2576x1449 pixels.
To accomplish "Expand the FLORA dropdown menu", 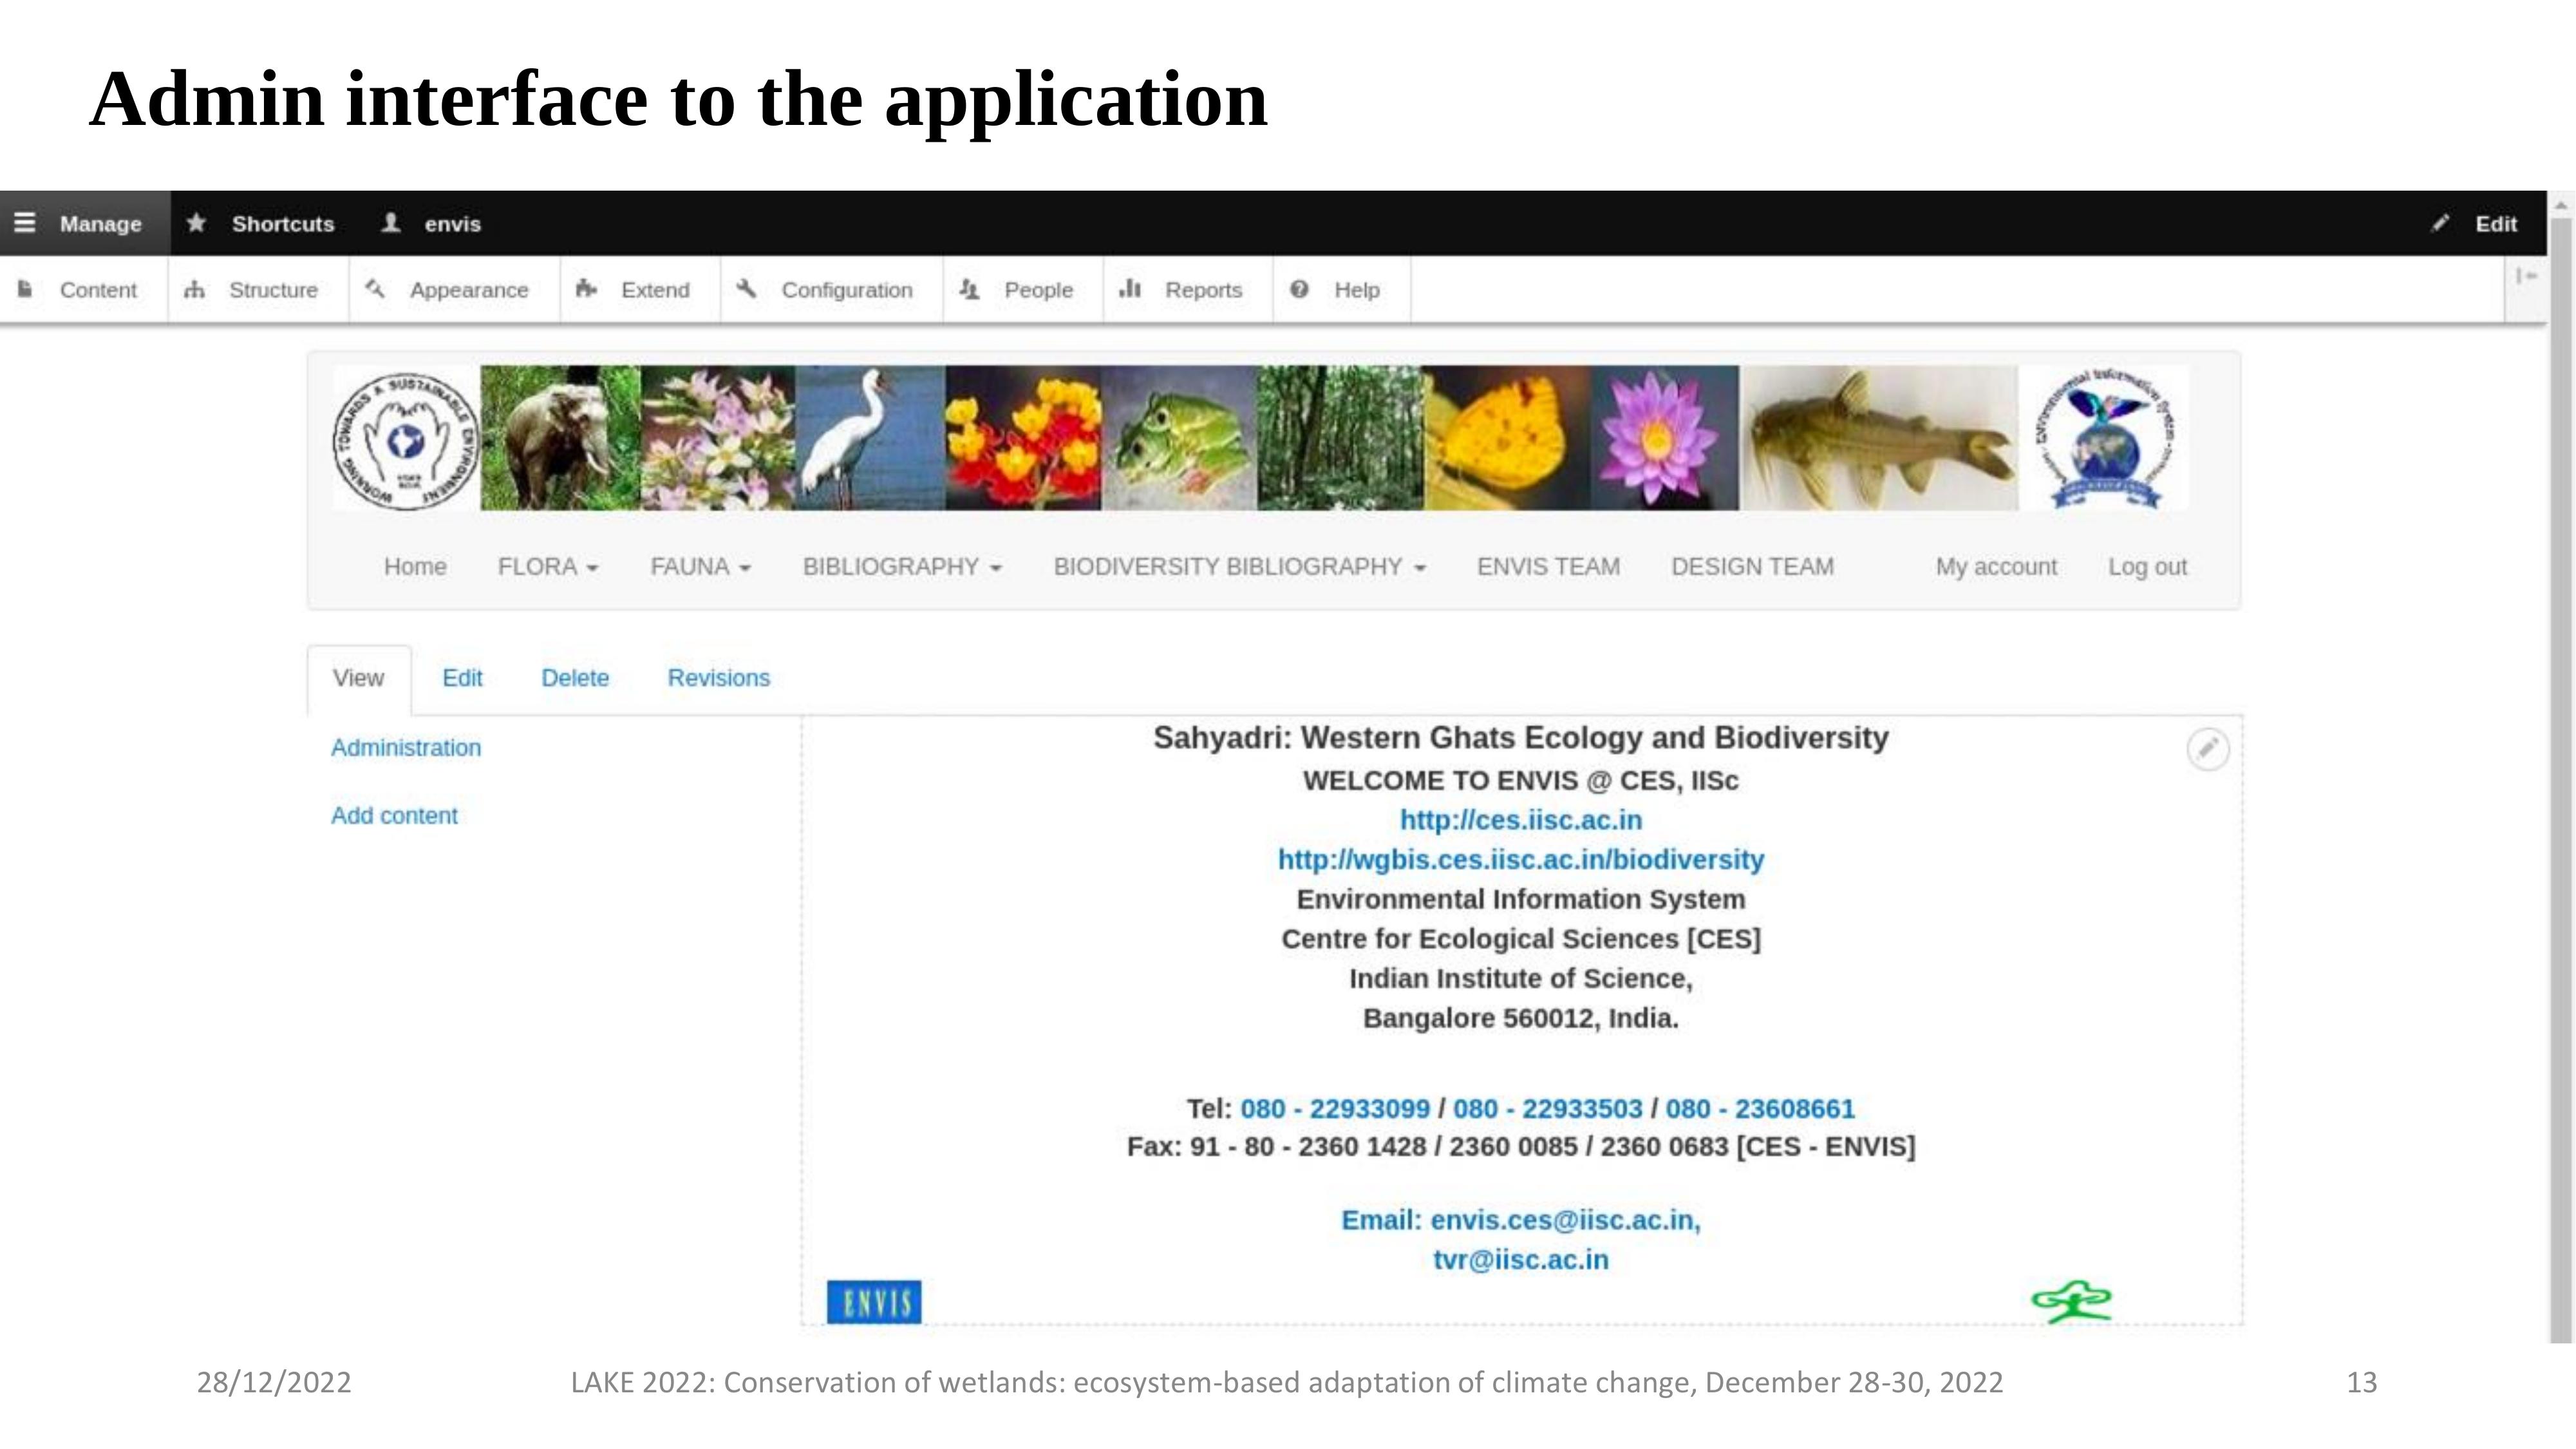I will (548, 567).
